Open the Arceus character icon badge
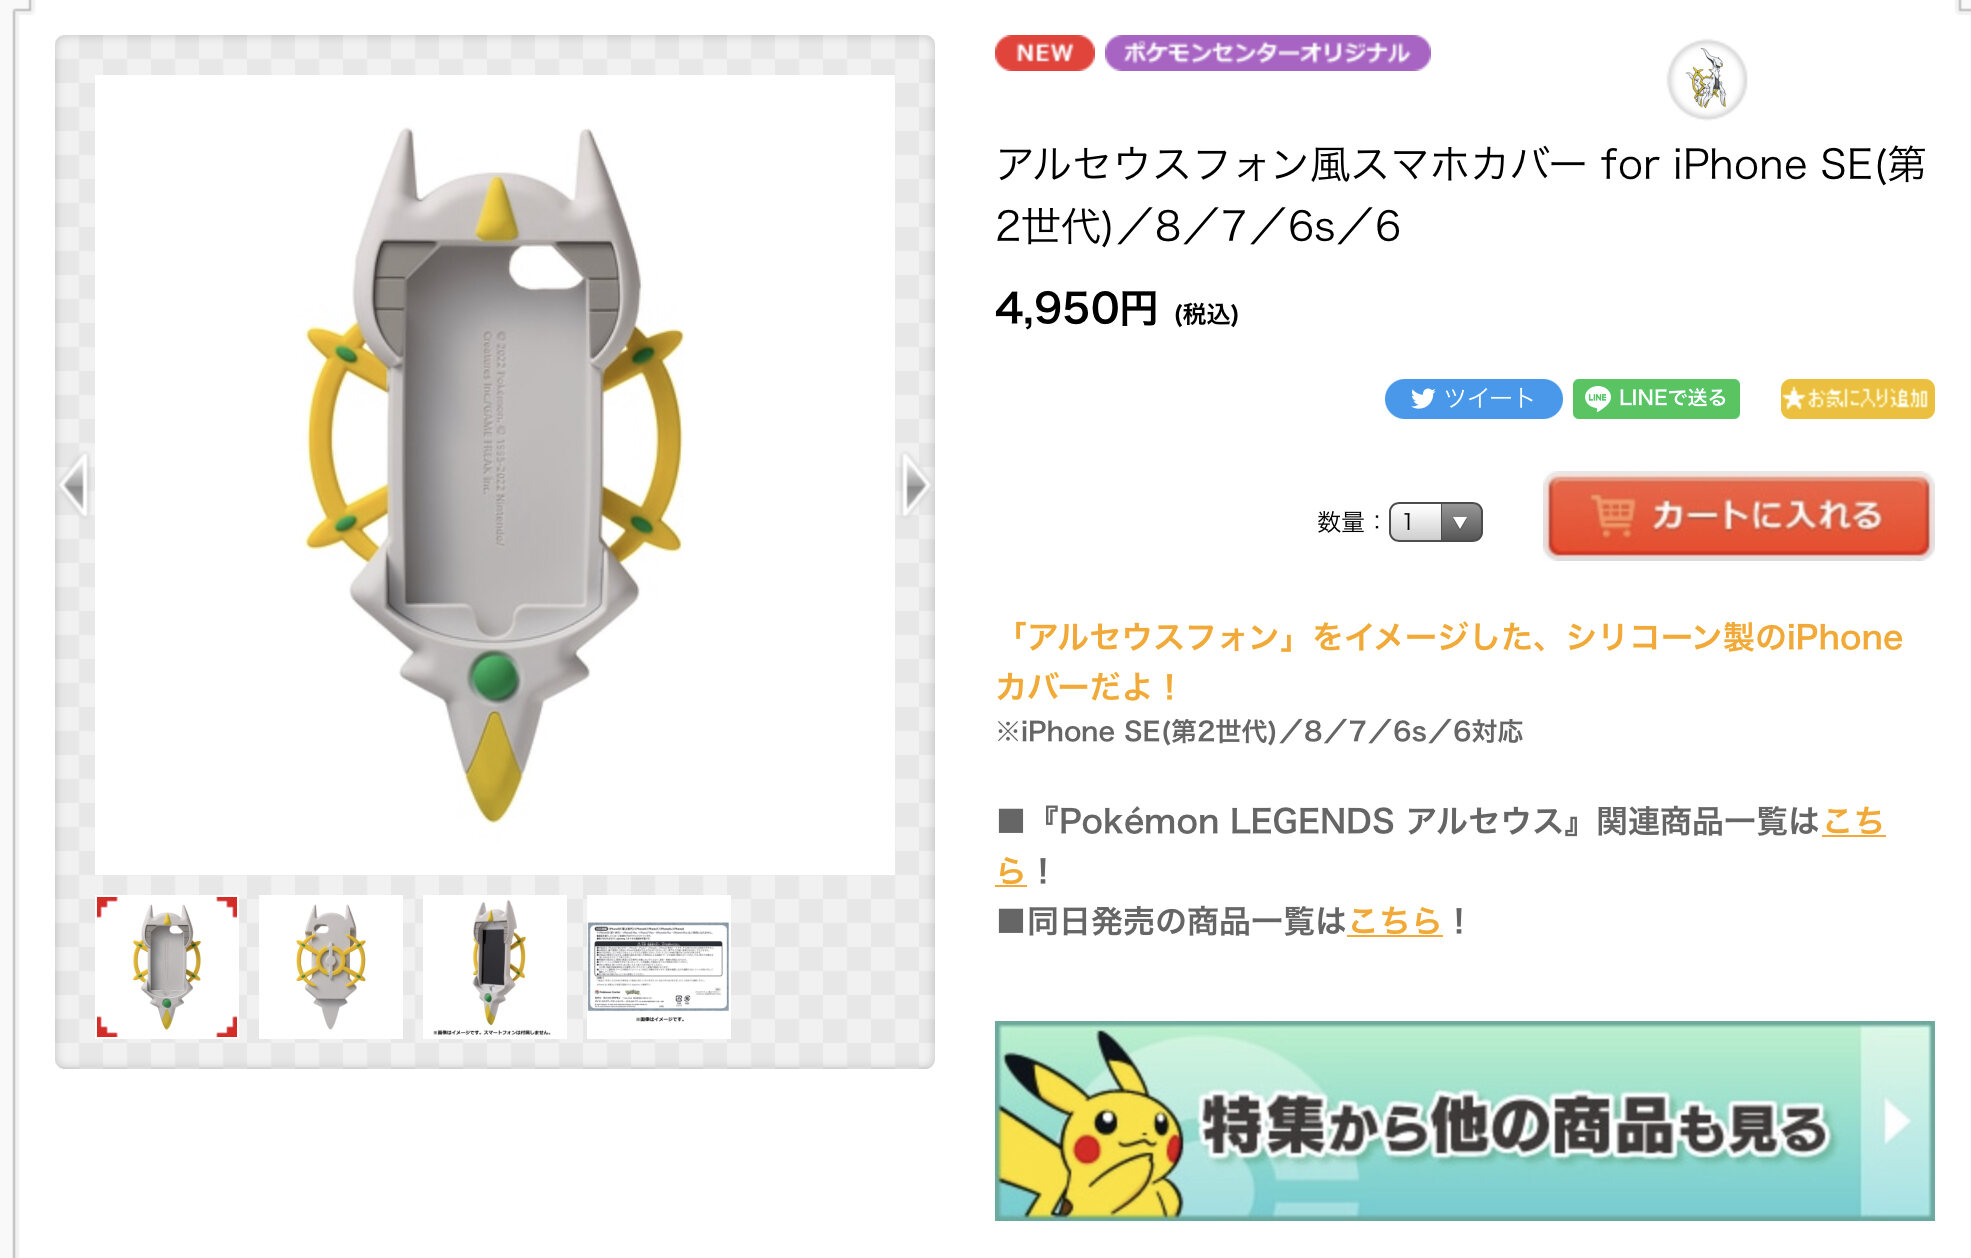Viewport: 1971px width, 1258px height. (x=1707, y=80)
